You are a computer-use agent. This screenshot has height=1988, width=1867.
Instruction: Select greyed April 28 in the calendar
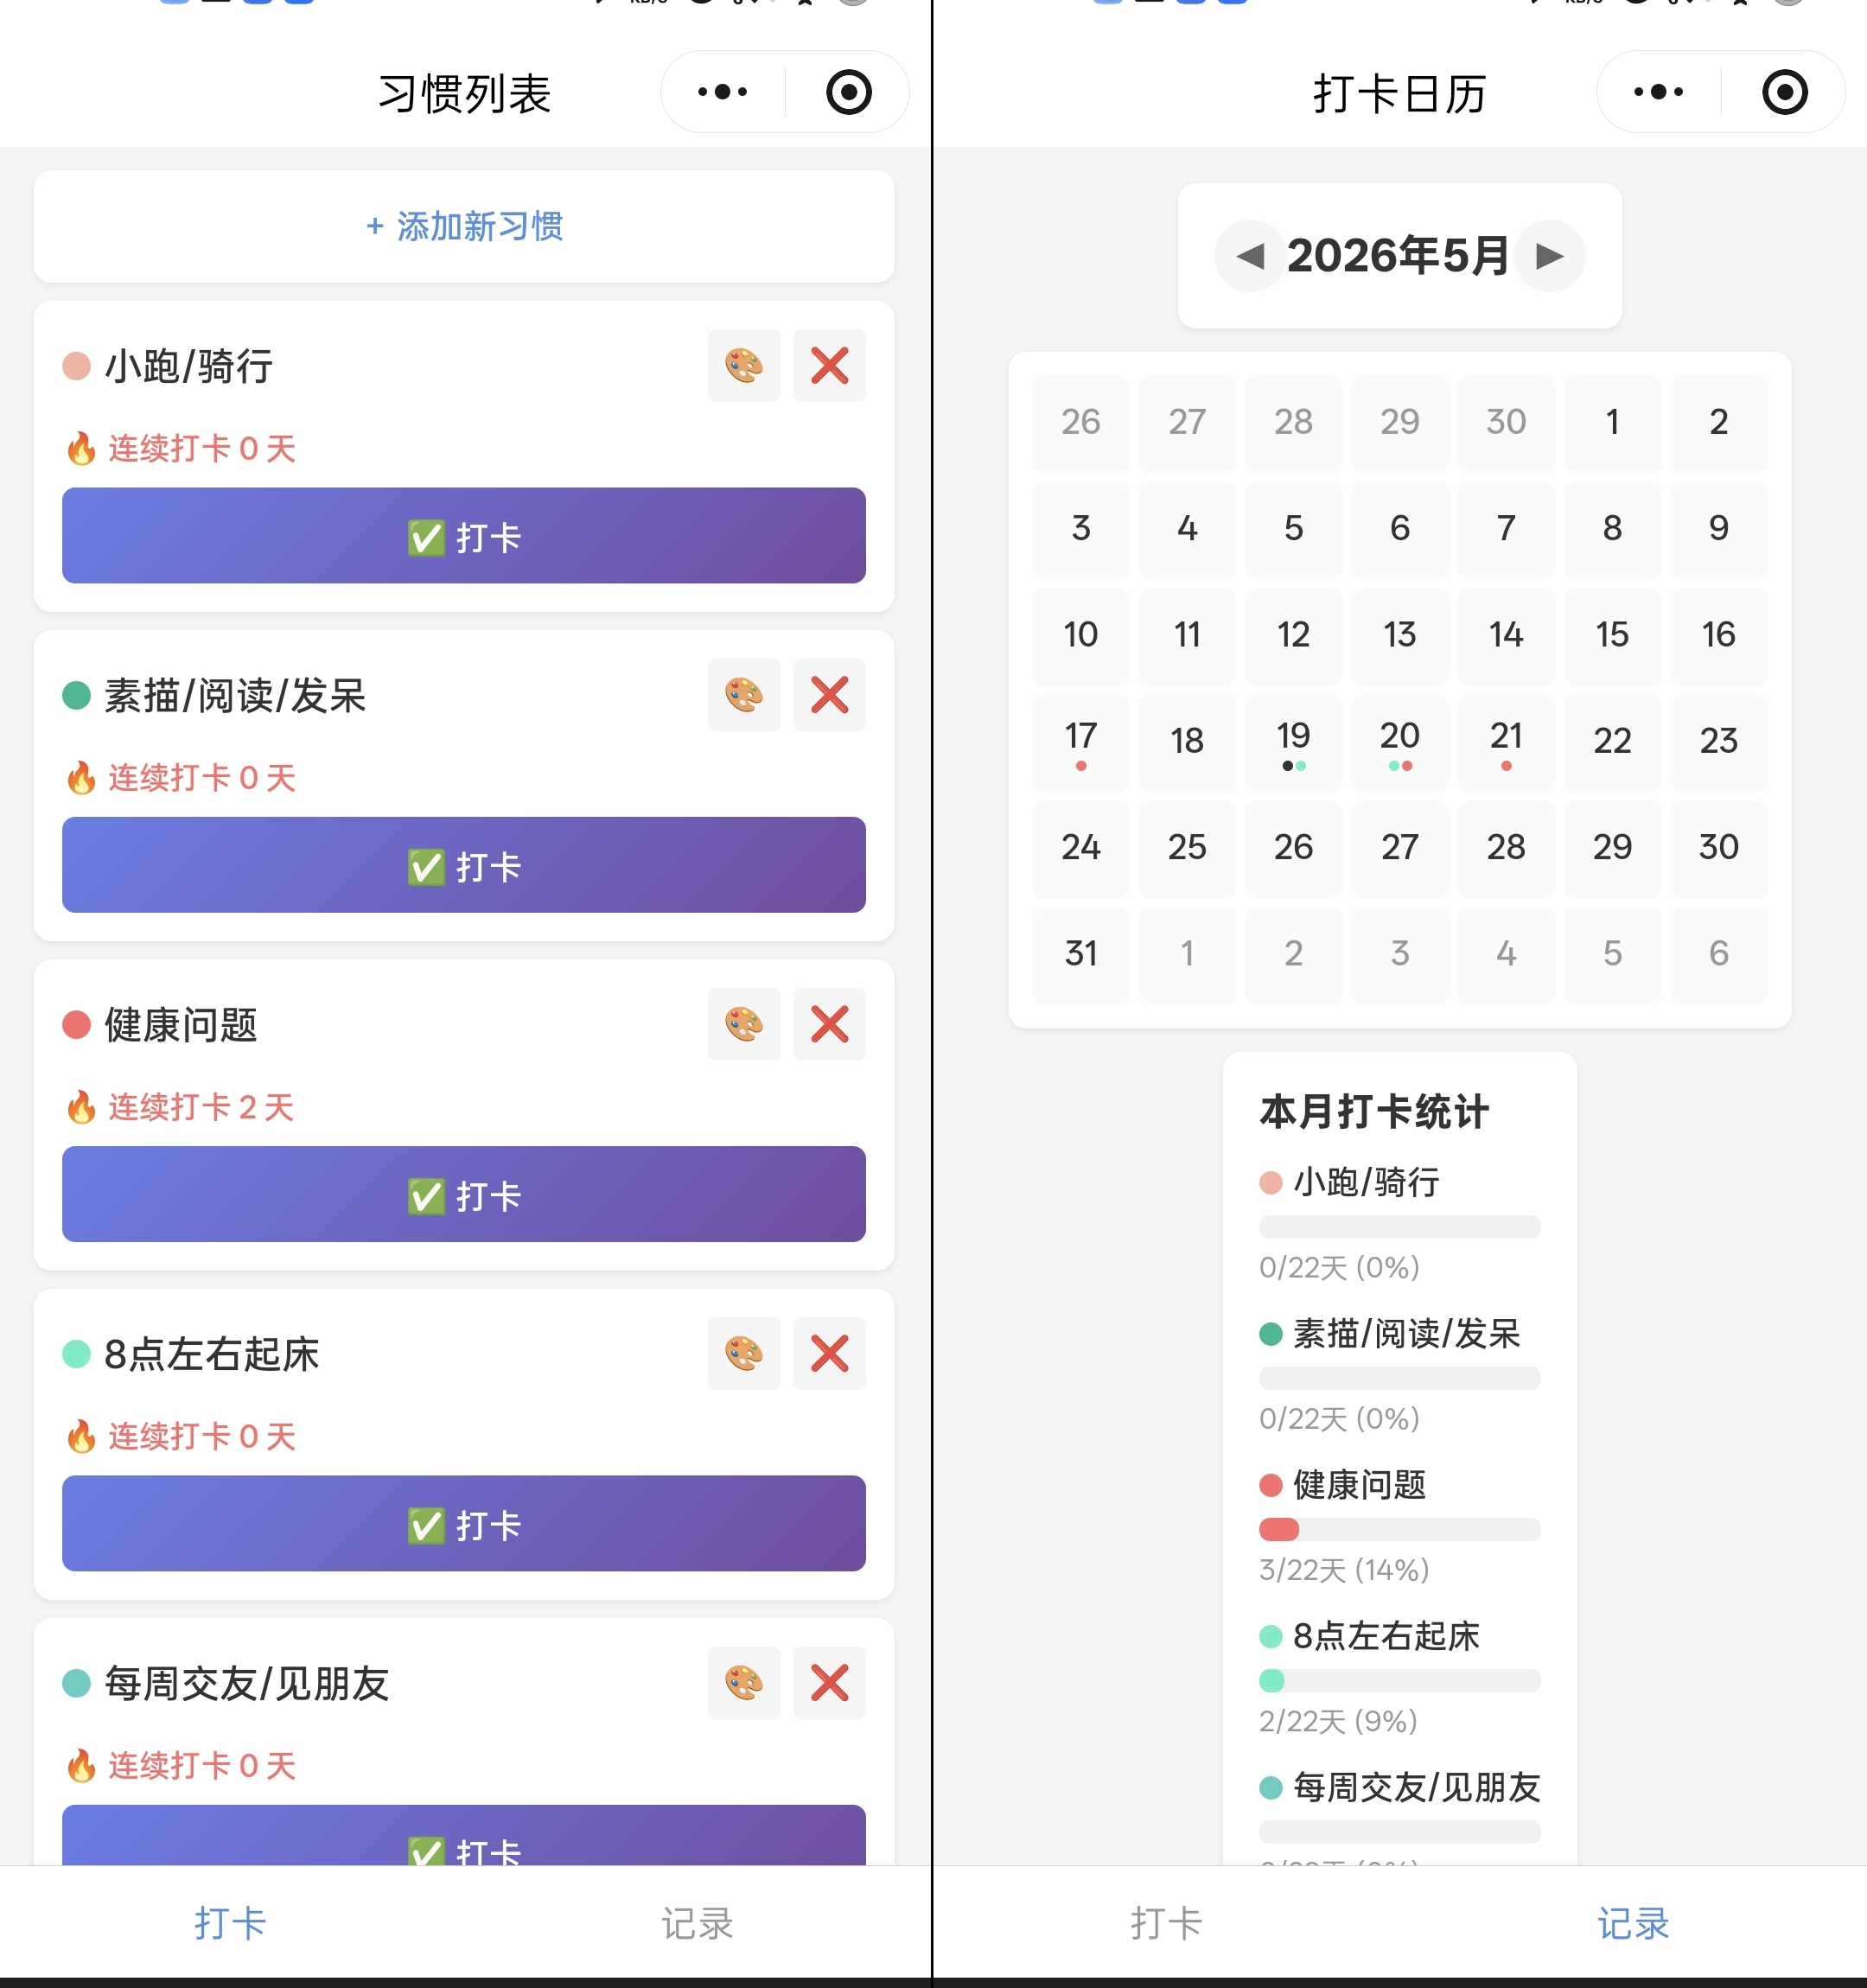[x=1293, y=424]
